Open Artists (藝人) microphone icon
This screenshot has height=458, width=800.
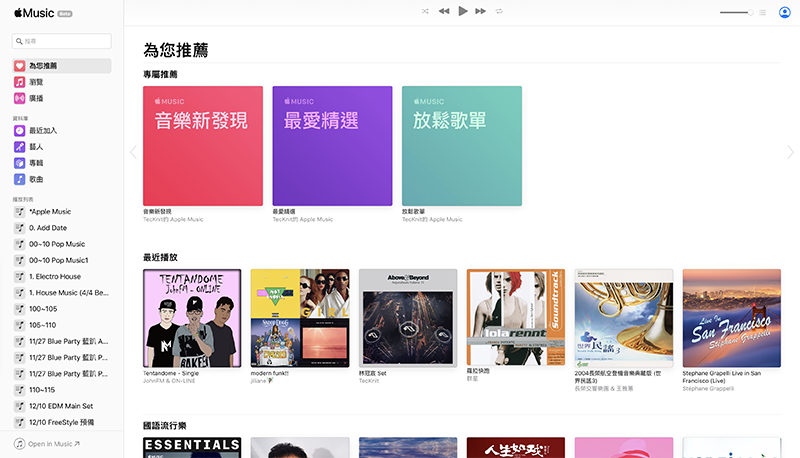coord(20,147)
